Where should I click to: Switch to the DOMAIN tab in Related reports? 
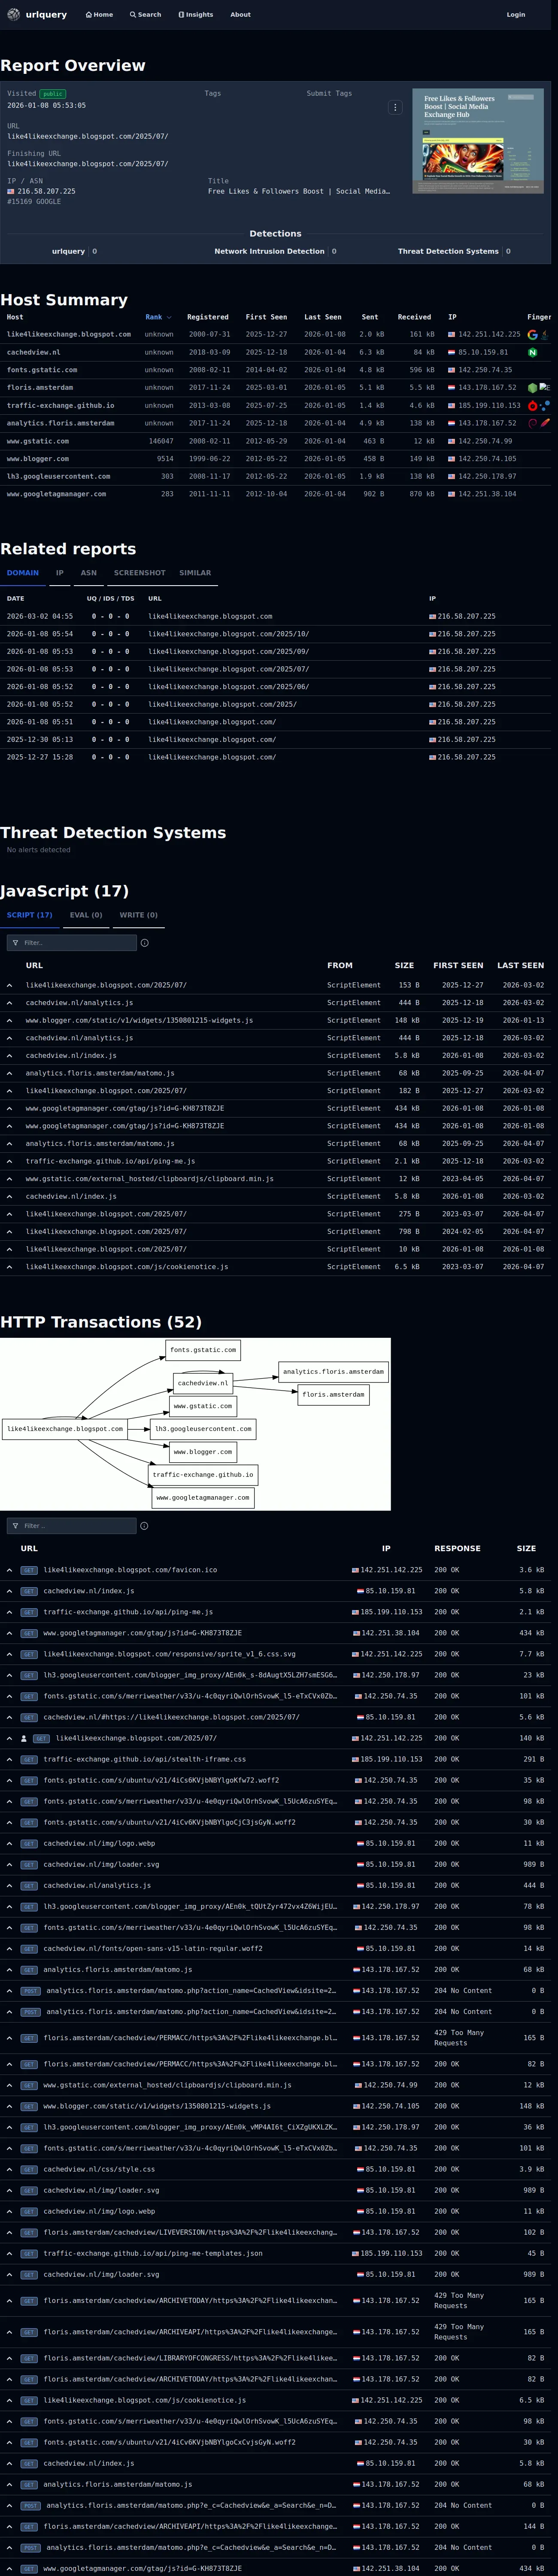(x=23, y=573)
